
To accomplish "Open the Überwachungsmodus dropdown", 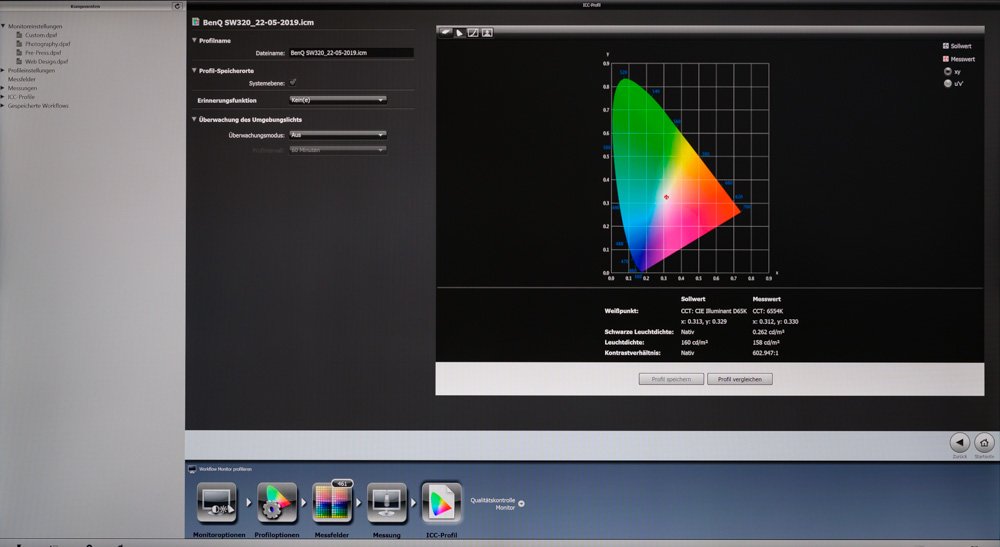I will point(337,134).
